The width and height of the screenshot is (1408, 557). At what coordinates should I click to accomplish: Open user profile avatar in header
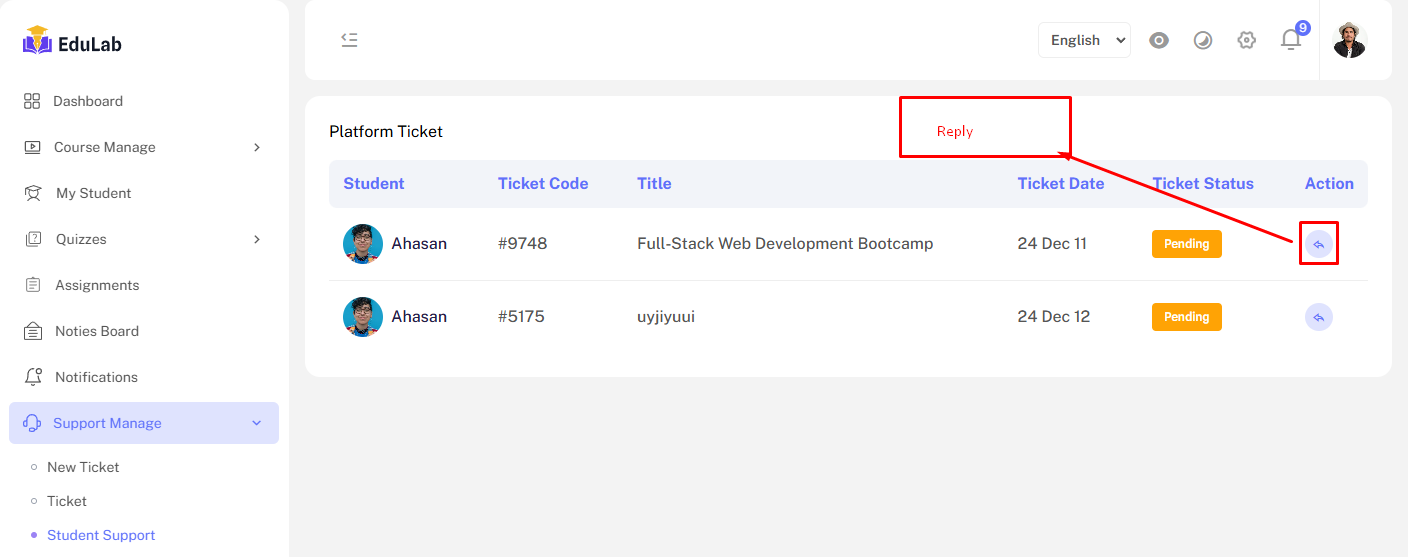(x=1349, y=40)
